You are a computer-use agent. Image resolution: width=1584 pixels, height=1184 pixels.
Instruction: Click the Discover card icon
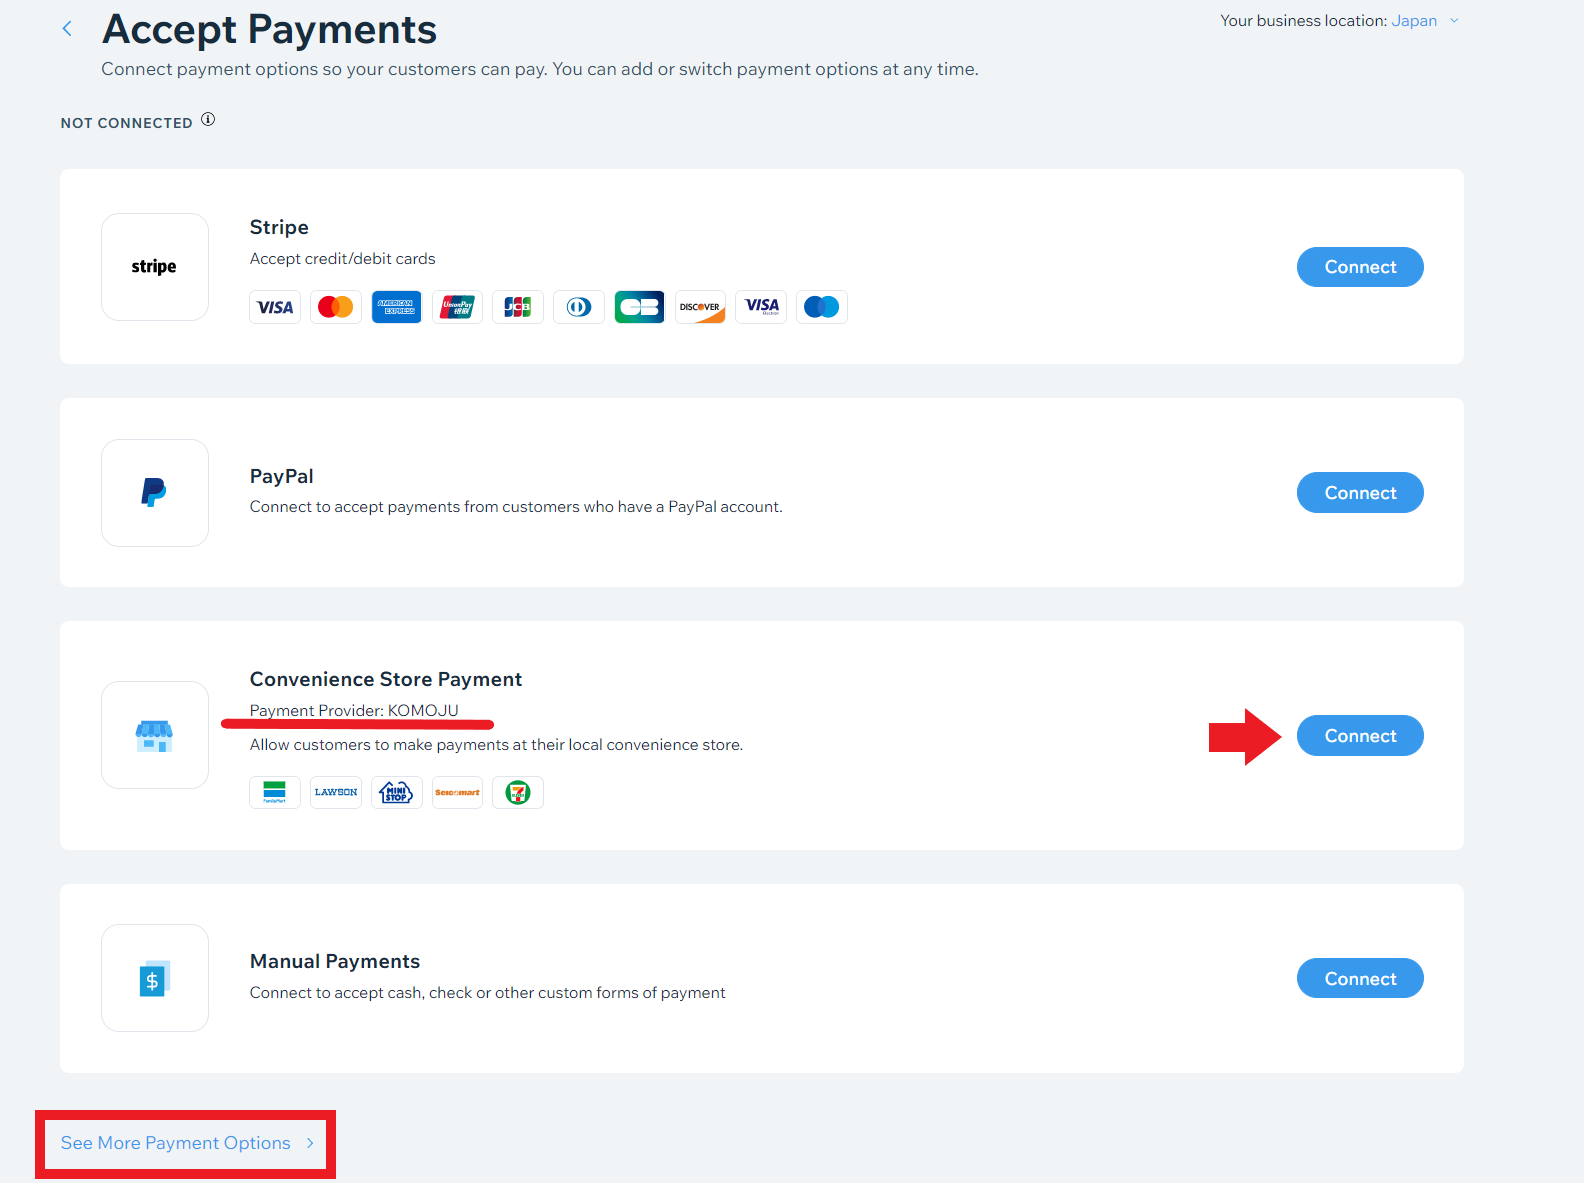700,307
